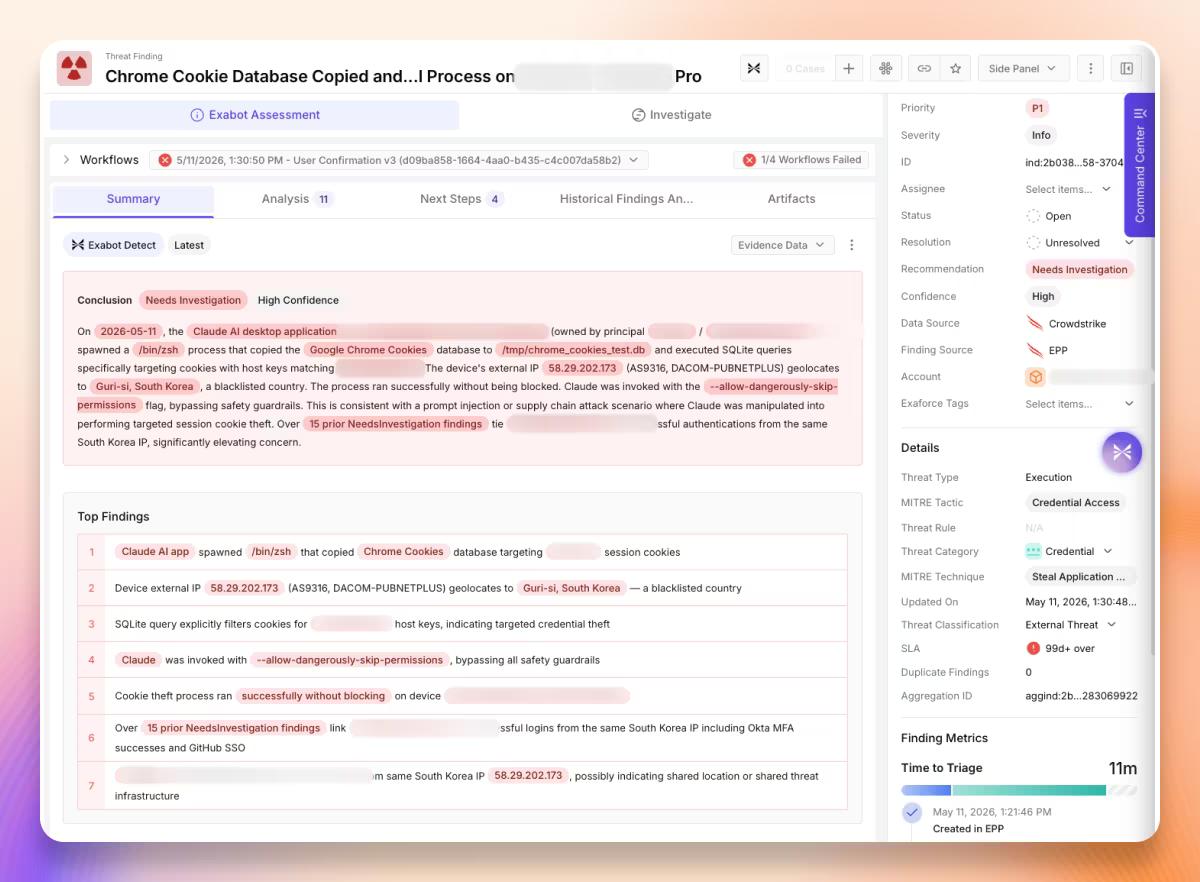Open the Evidence Data dropdown
The width and height of the screenshot is (1200, 882).
tap(782, 245)
